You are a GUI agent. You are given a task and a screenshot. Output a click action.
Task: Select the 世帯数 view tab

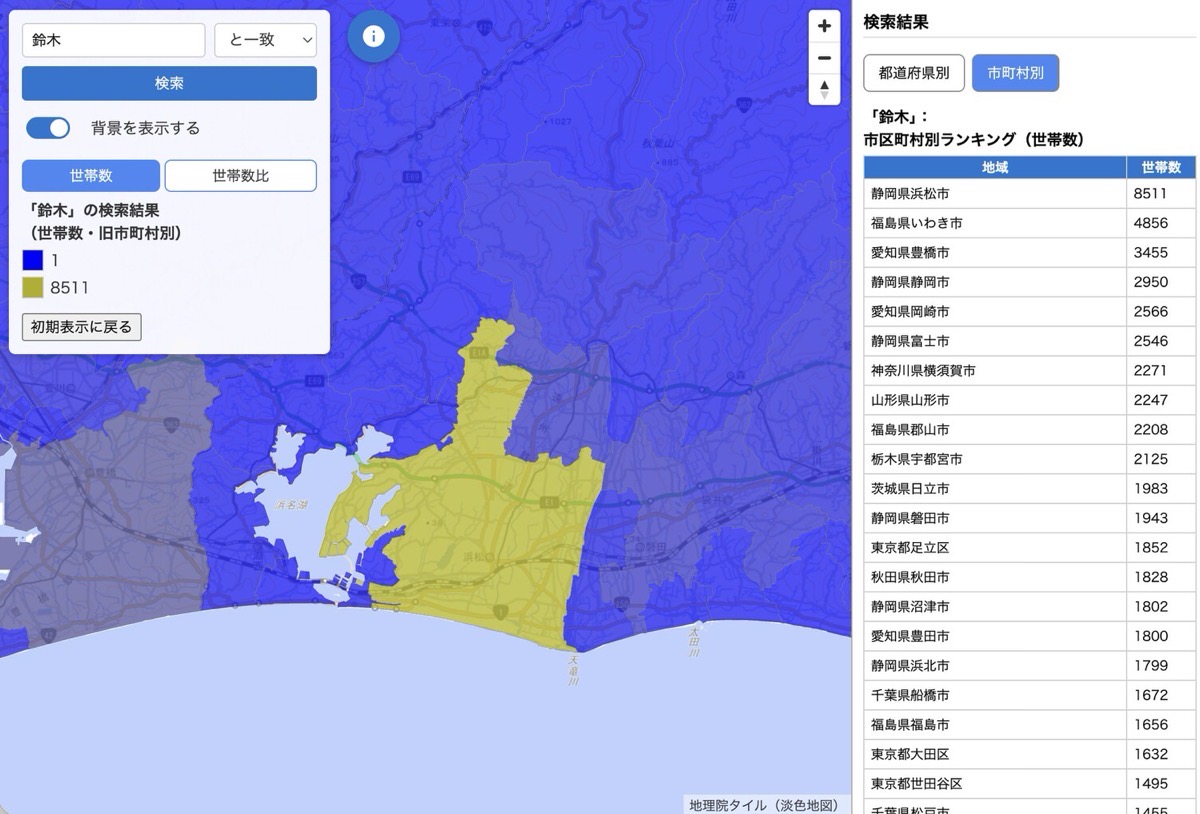tap(91, 176)
